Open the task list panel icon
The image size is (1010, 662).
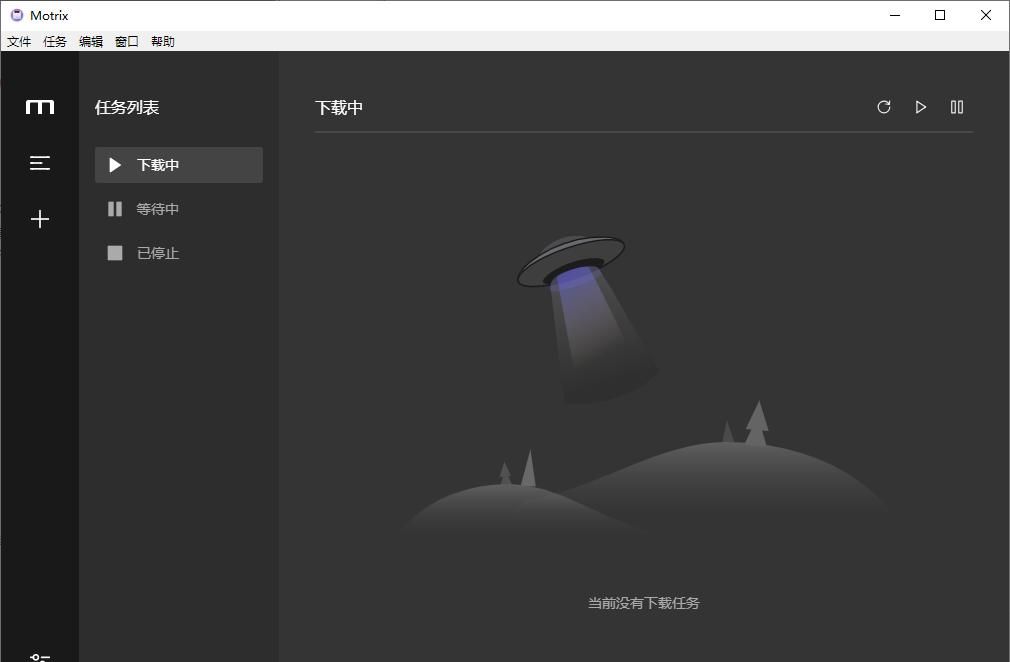[39, 162]
